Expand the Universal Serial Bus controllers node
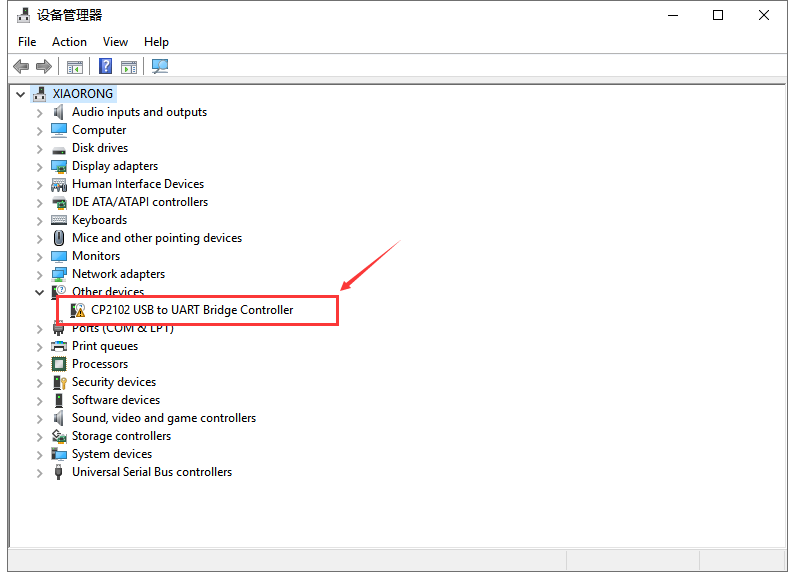 pyautogui.click(x=40, y=472)
